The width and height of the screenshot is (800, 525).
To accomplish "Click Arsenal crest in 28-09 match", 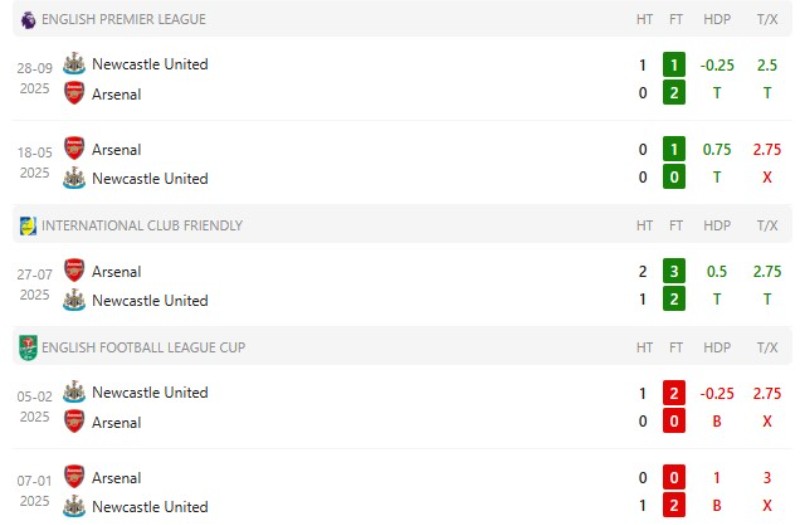I will point(74,94).
